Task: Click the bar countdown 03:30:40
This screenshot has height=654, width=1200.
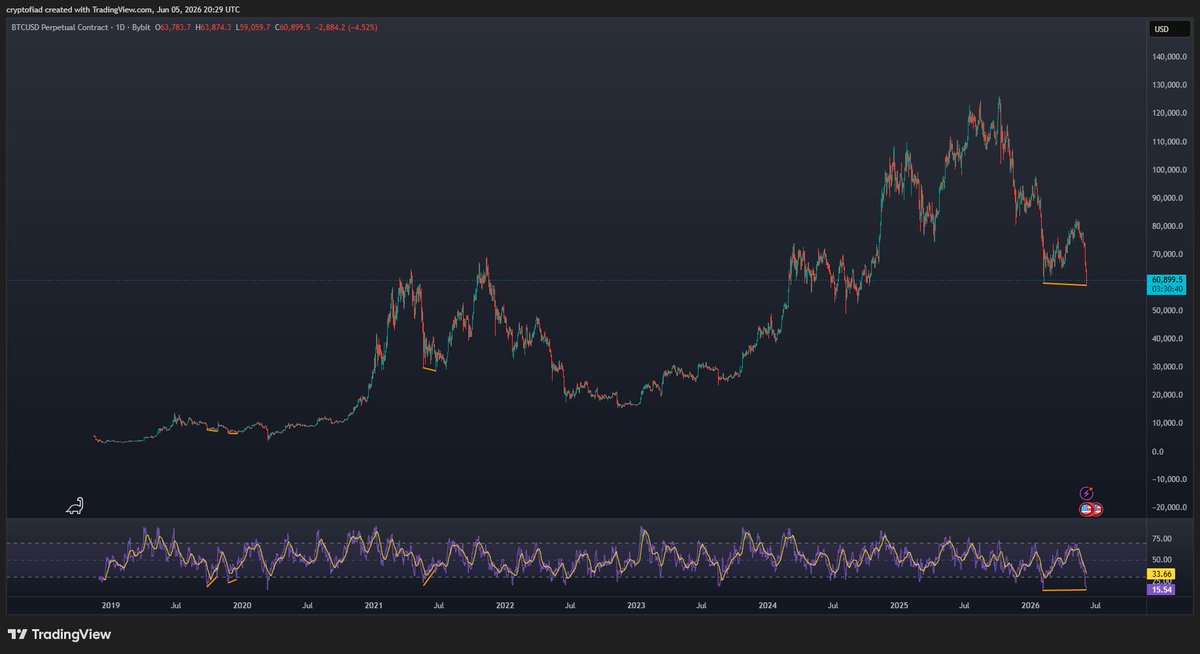Action: tap(1167, 289)
